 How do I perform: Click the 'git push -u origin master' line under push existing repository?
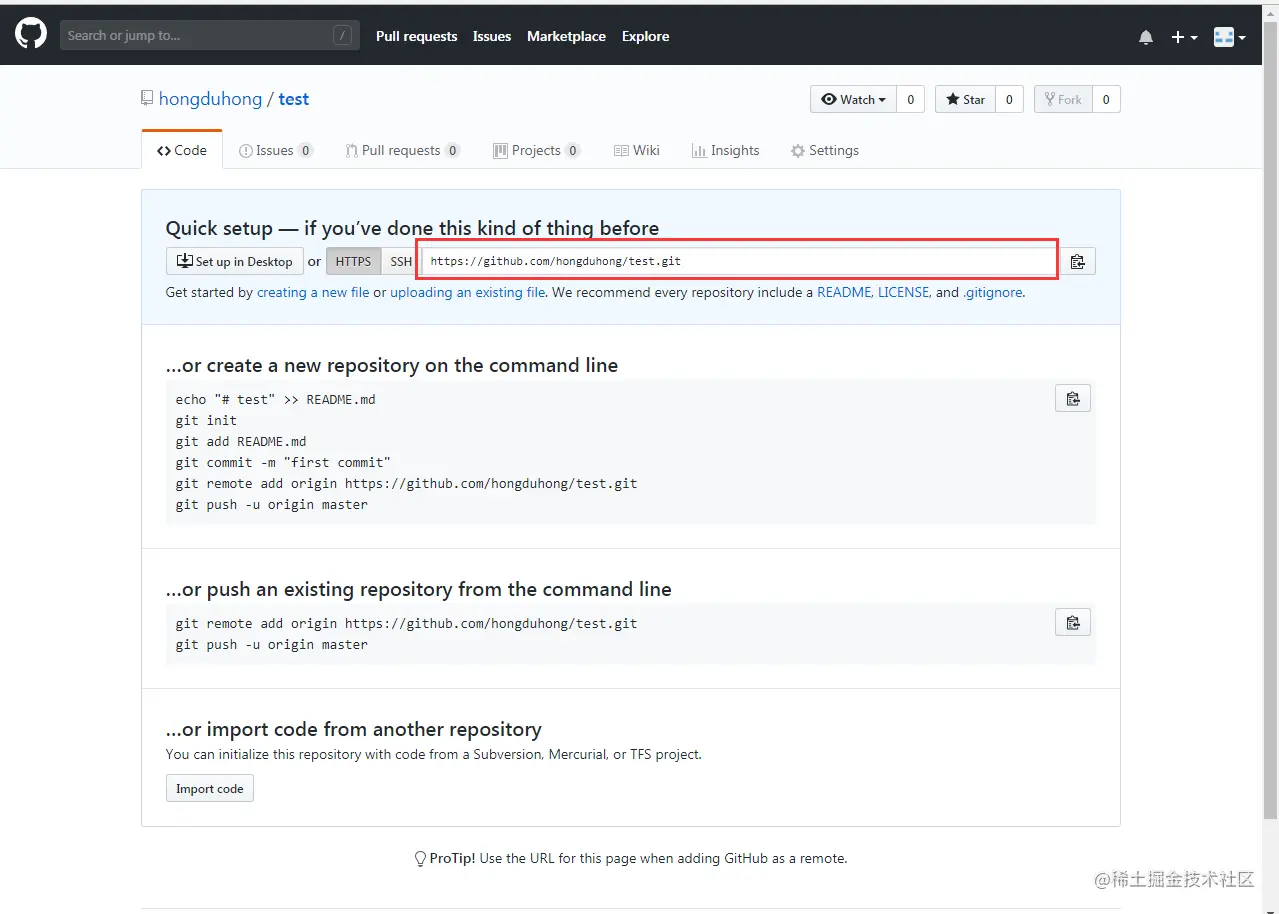[272, 644]
